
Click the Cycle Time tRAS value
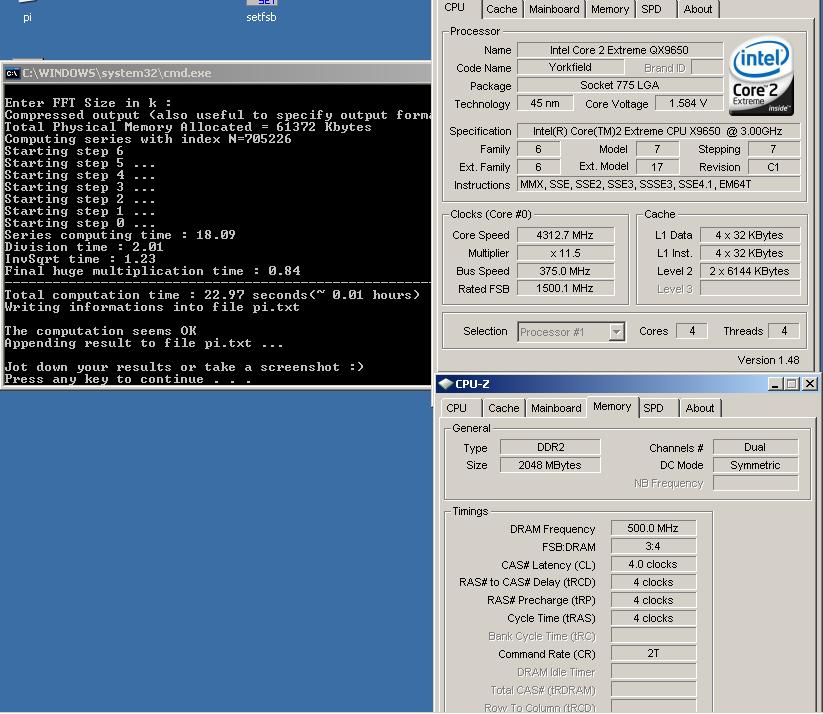tap(653, 618)
